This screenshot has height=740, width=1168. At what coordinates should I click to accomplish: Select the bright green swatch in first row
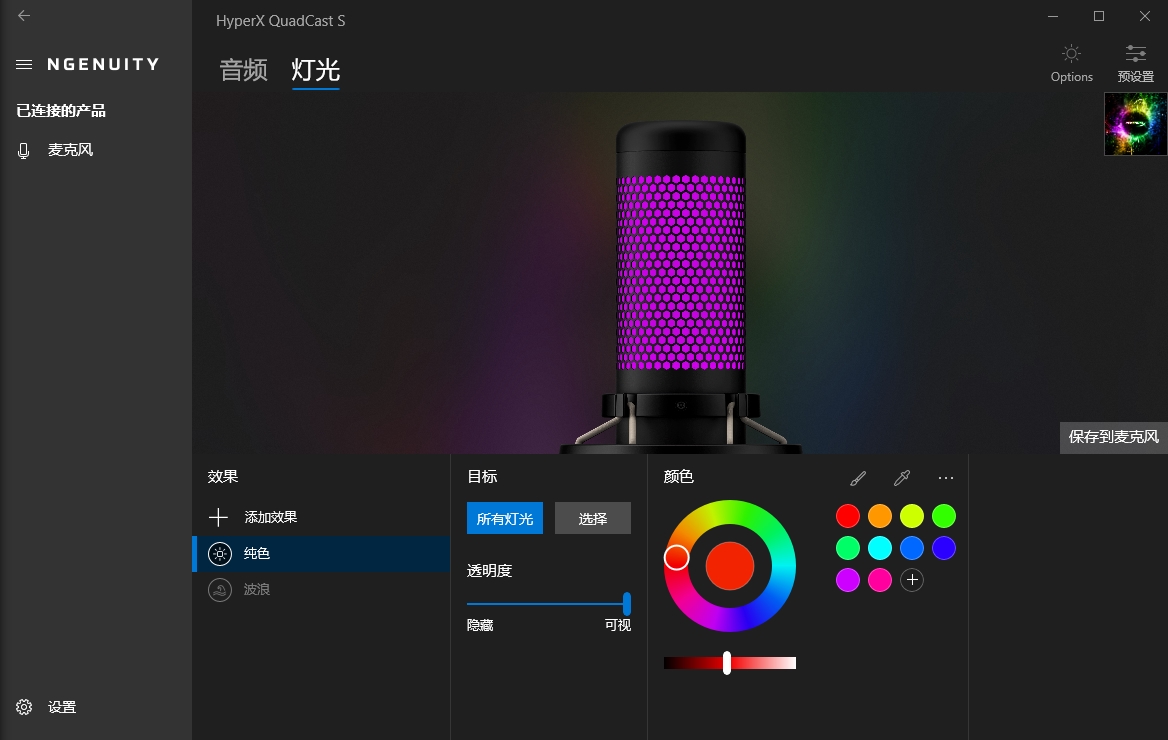tap(944, 516)
